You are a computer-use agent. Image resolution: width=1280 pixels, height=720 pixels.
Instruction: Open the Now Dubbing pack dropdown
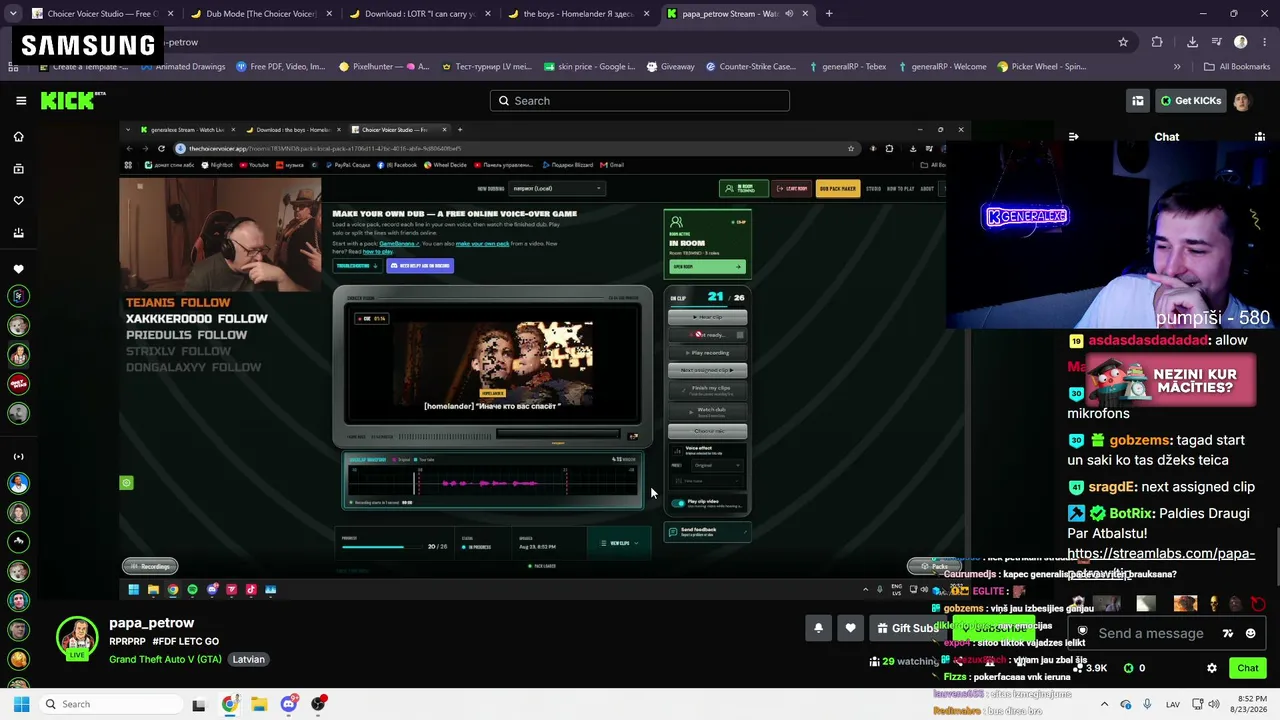click(556, 188)
